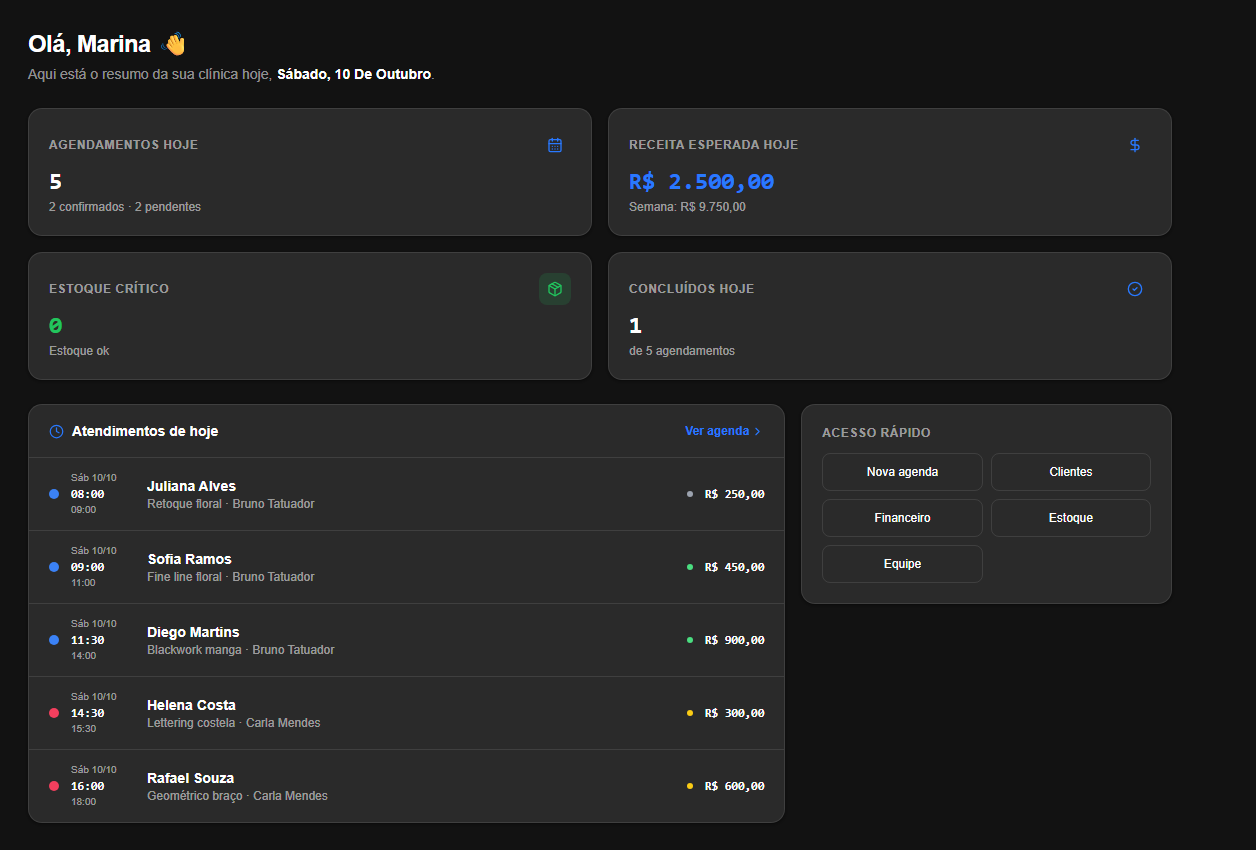
Task: Click the 2 confirmados · 2 pendentes text
Action: [125, 207]
